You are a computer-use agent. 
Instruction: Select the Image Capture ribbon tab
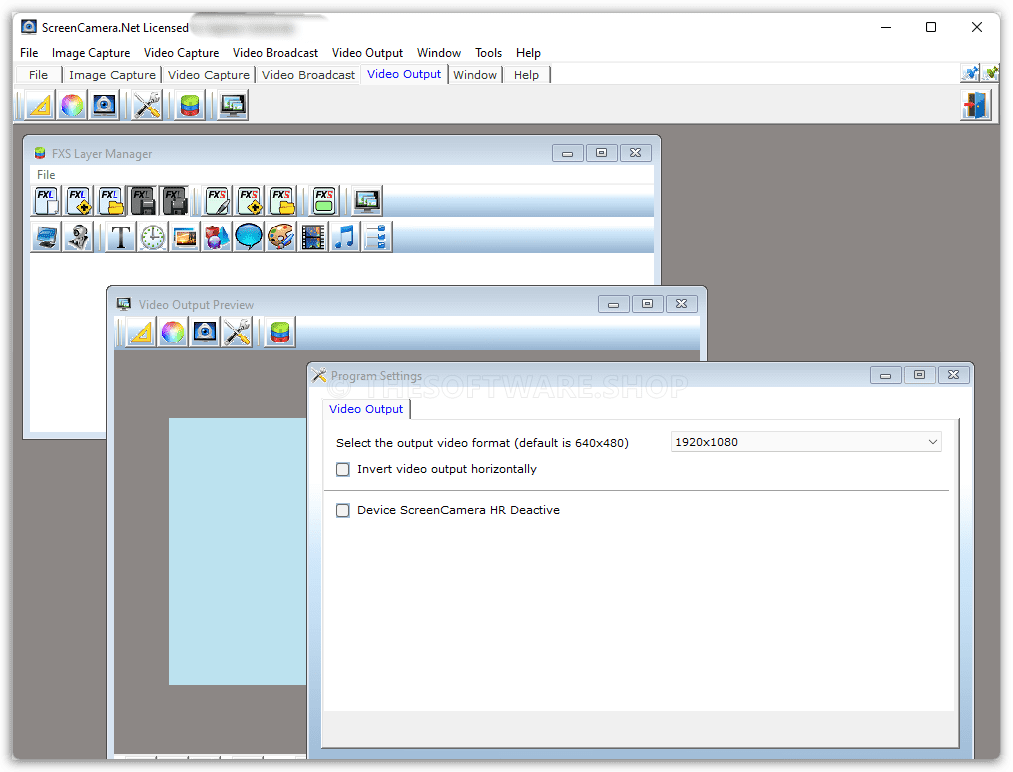pyautogui.click(x=112, y=75)
